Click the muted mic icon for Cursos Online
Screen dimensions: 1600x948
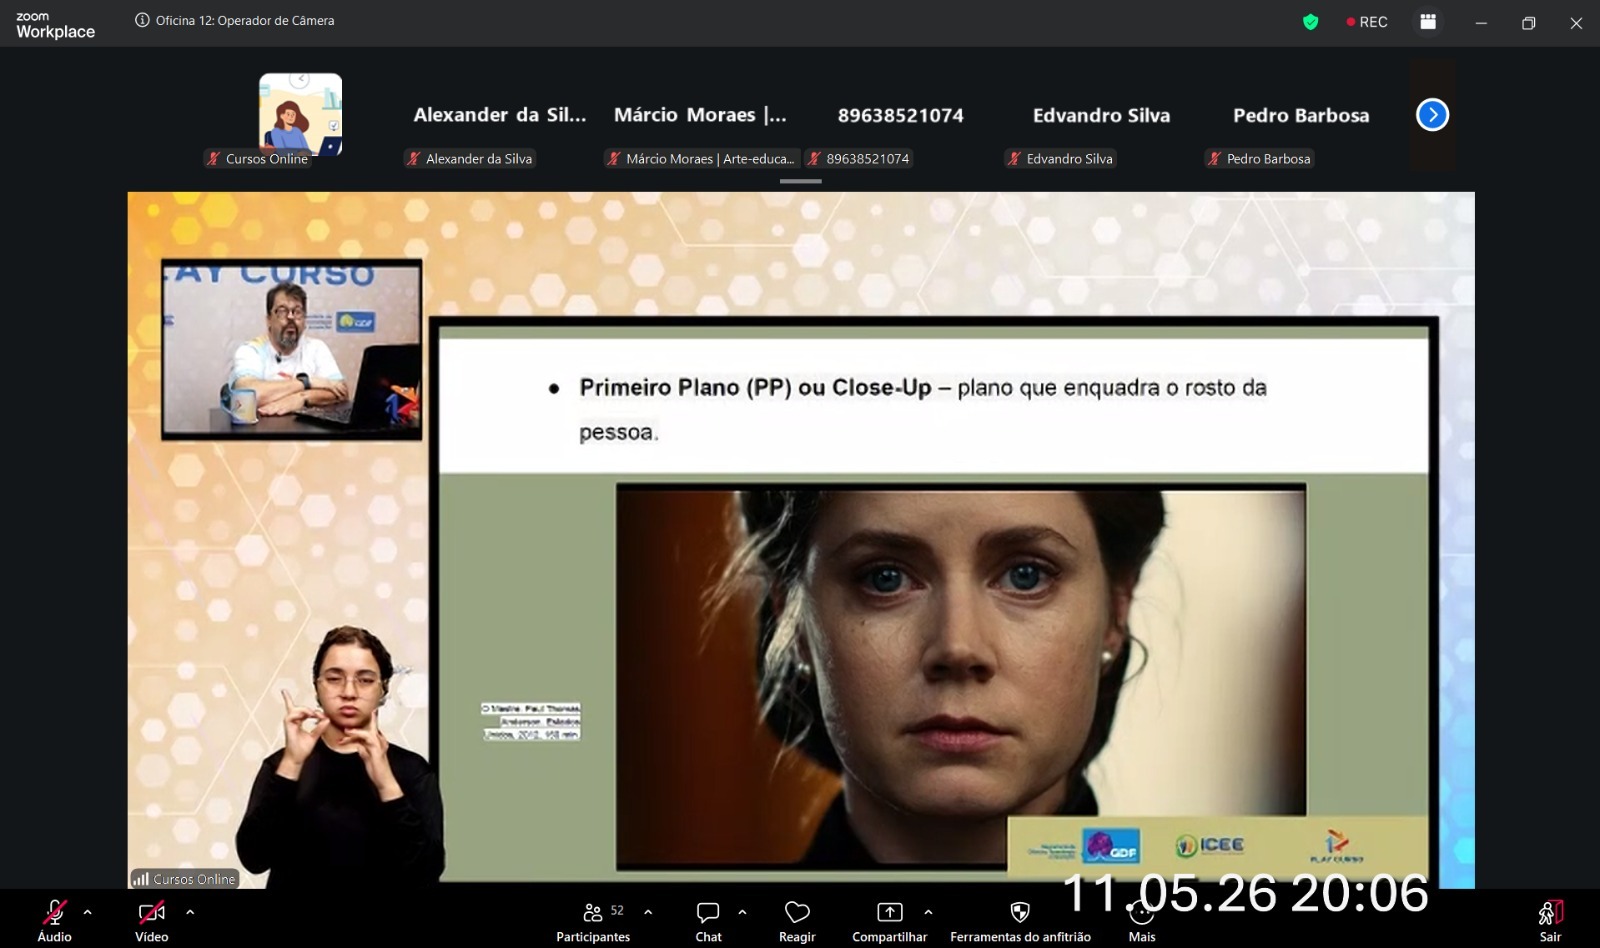213,158
